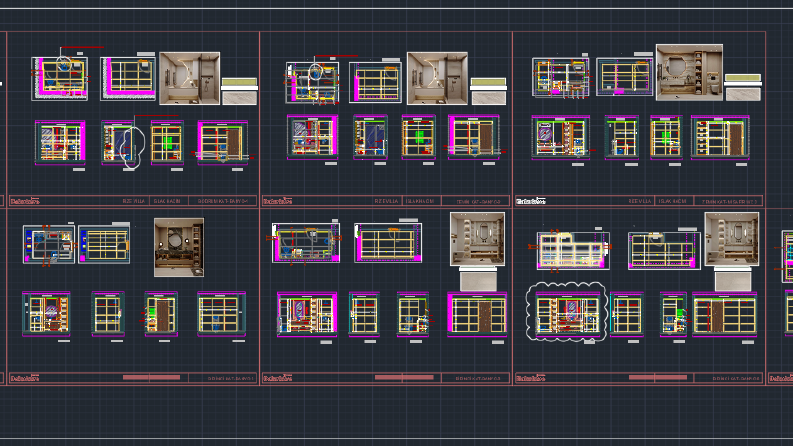Select the floor plan drawing in bottom-middle sheet
This screenshot has width=793, height=446.
[306, 243]
